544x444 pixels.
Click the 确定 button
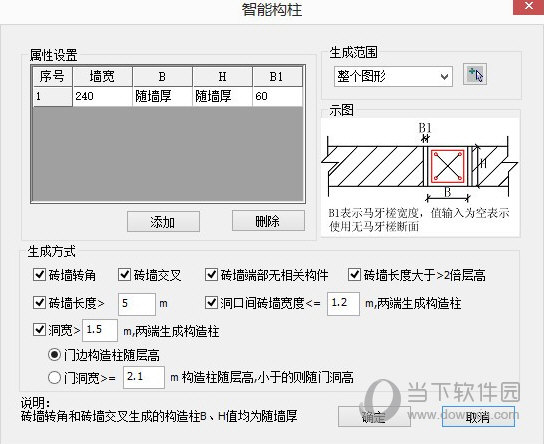(374, 417)
